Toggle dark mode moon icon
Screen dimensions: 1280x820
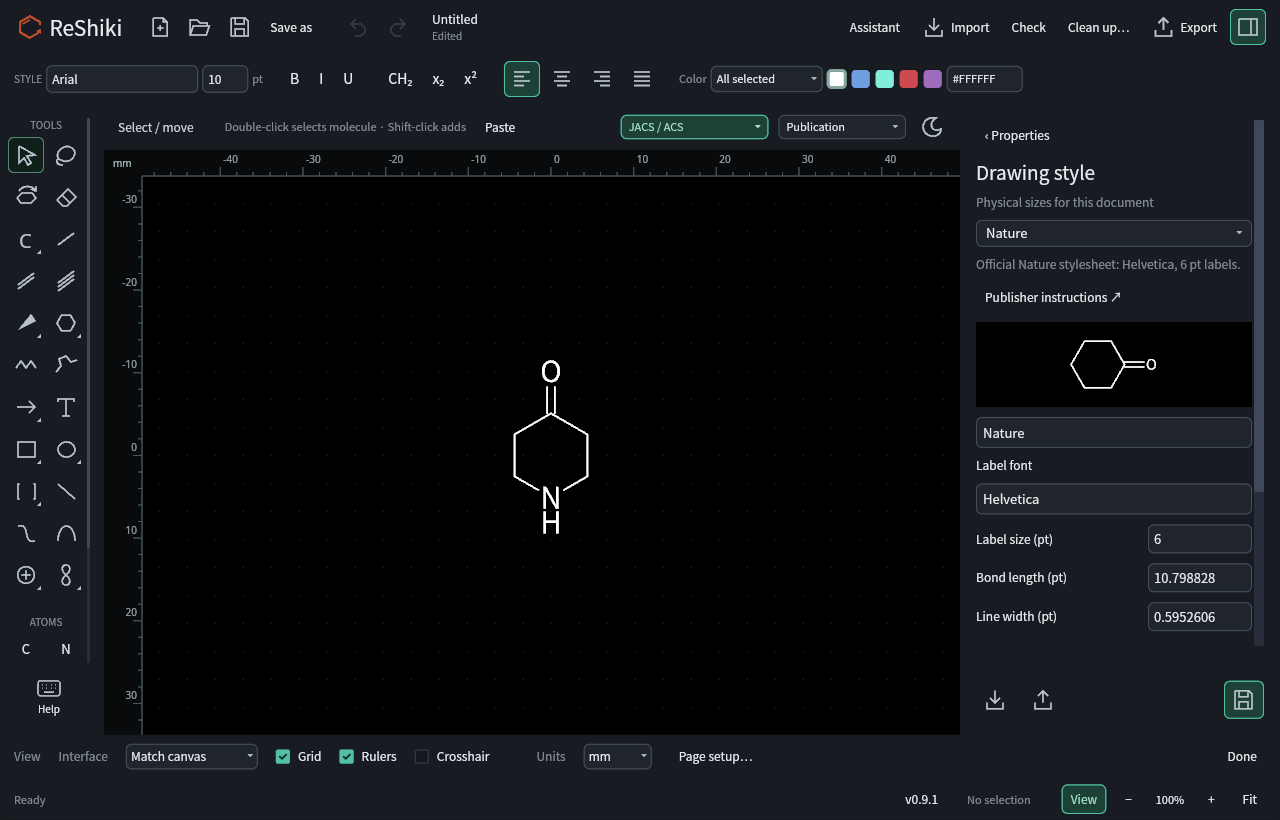[932, 127]
